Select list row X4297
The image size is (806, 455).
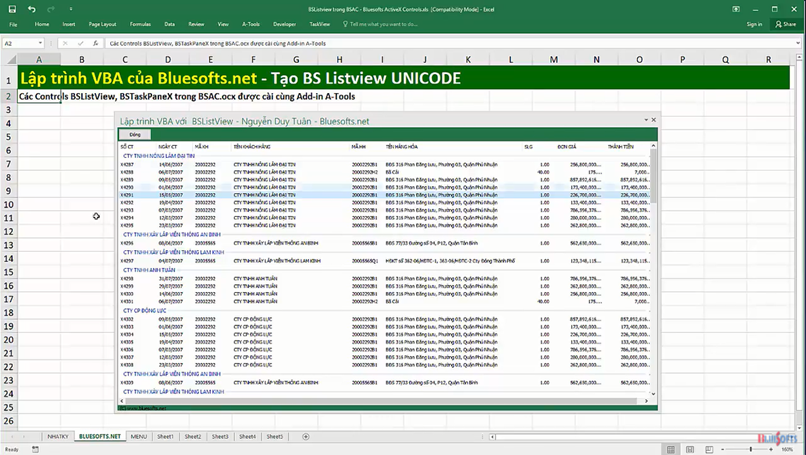pos(384,261)
